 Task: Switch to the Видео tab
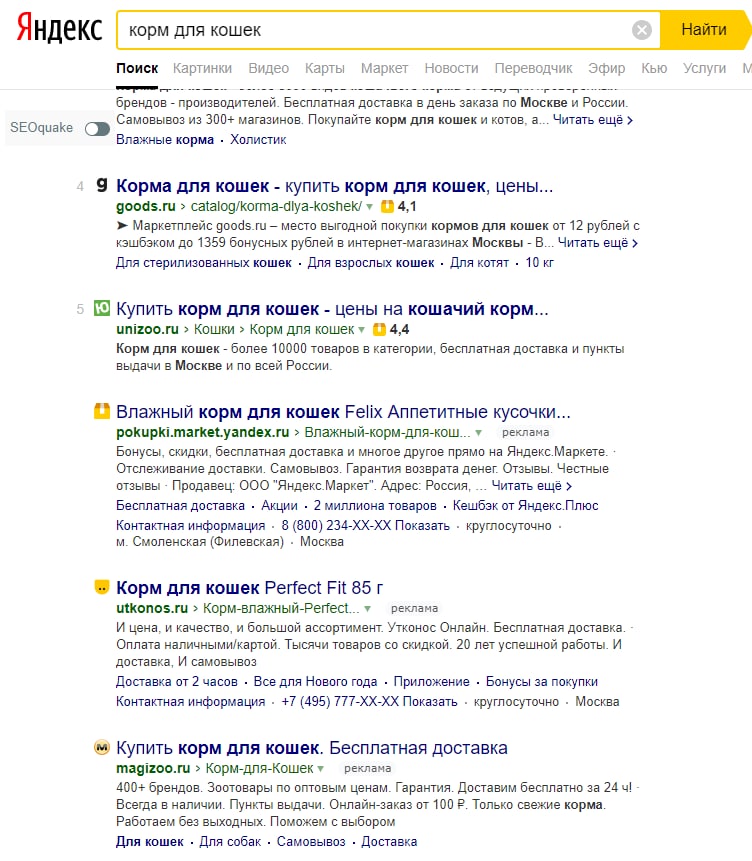point(269,69)
